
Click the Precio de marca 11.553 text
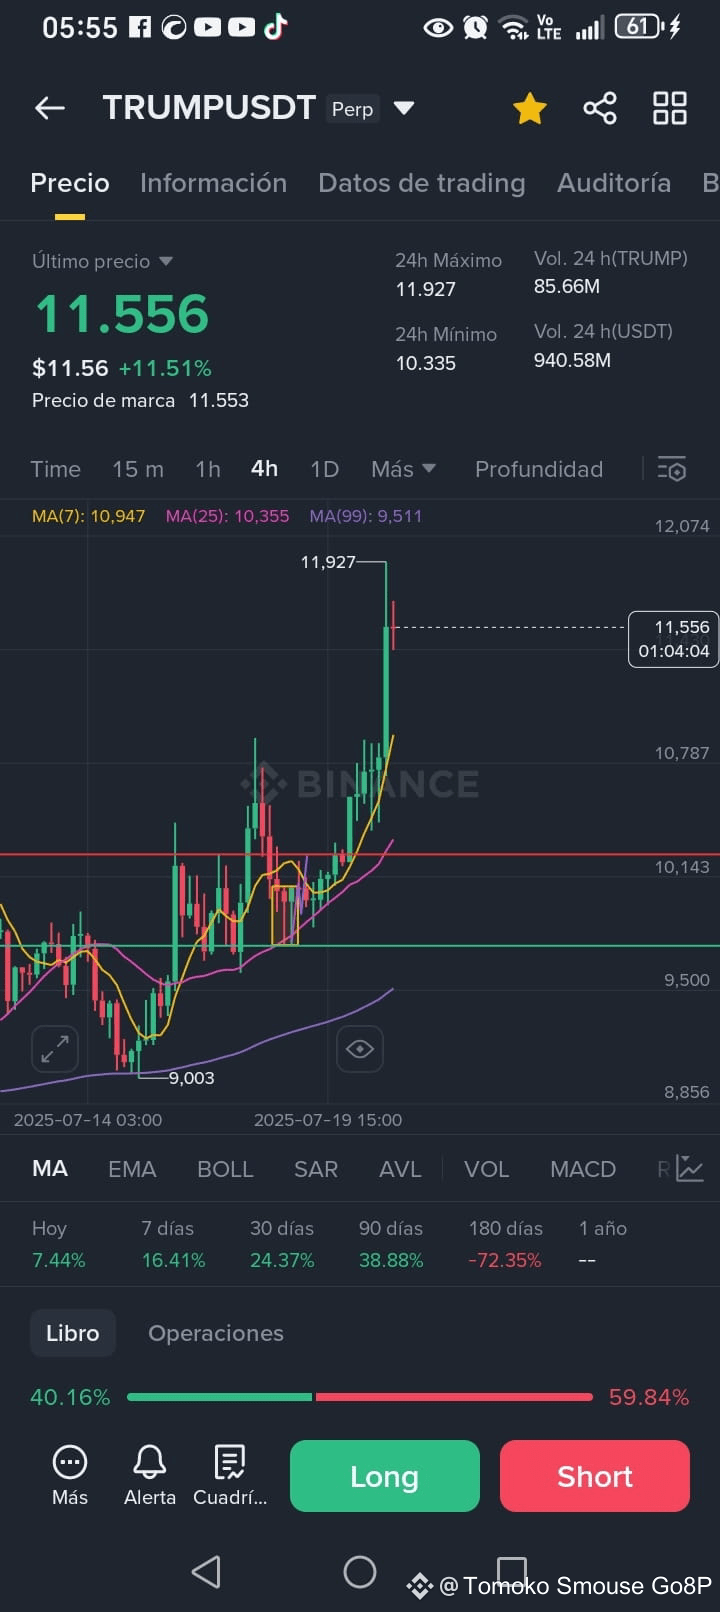click(x=140, y=400)
